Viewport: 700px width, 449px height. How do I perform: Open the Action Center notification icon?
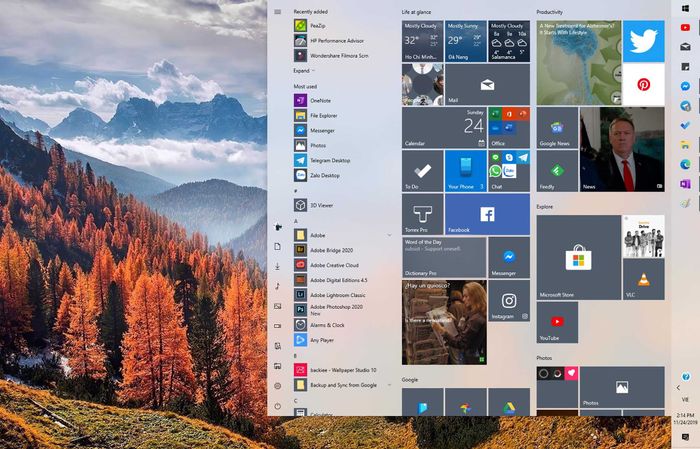pyautogui.click(x=685, y=437)
